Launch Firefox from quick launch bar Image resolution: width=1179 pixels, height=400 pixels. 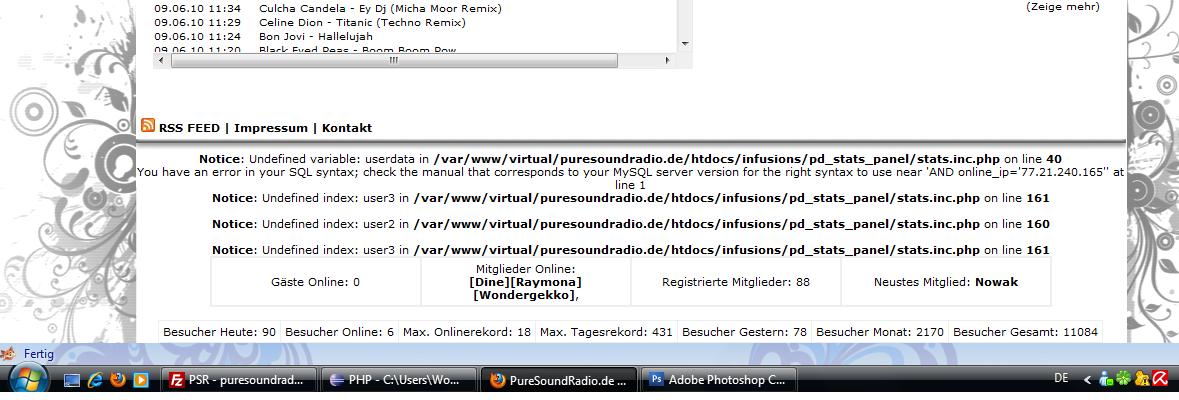point(118,380)
